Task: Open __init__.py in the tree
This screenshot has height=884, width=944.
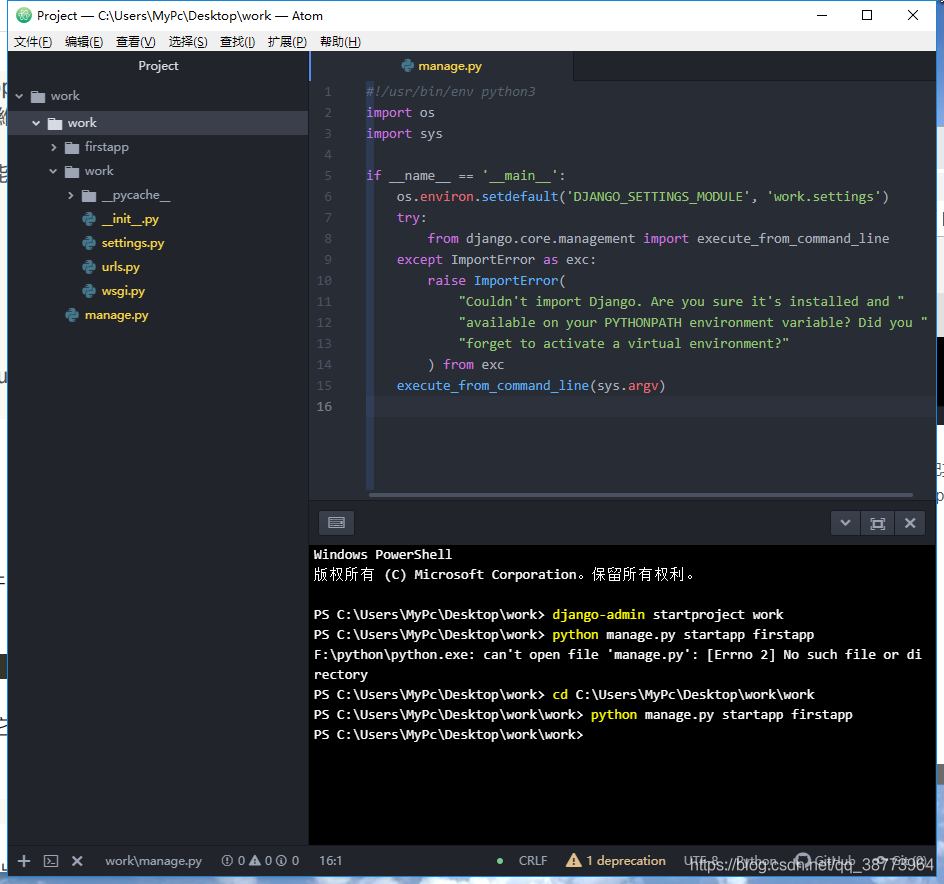Action: click(130, 219)
